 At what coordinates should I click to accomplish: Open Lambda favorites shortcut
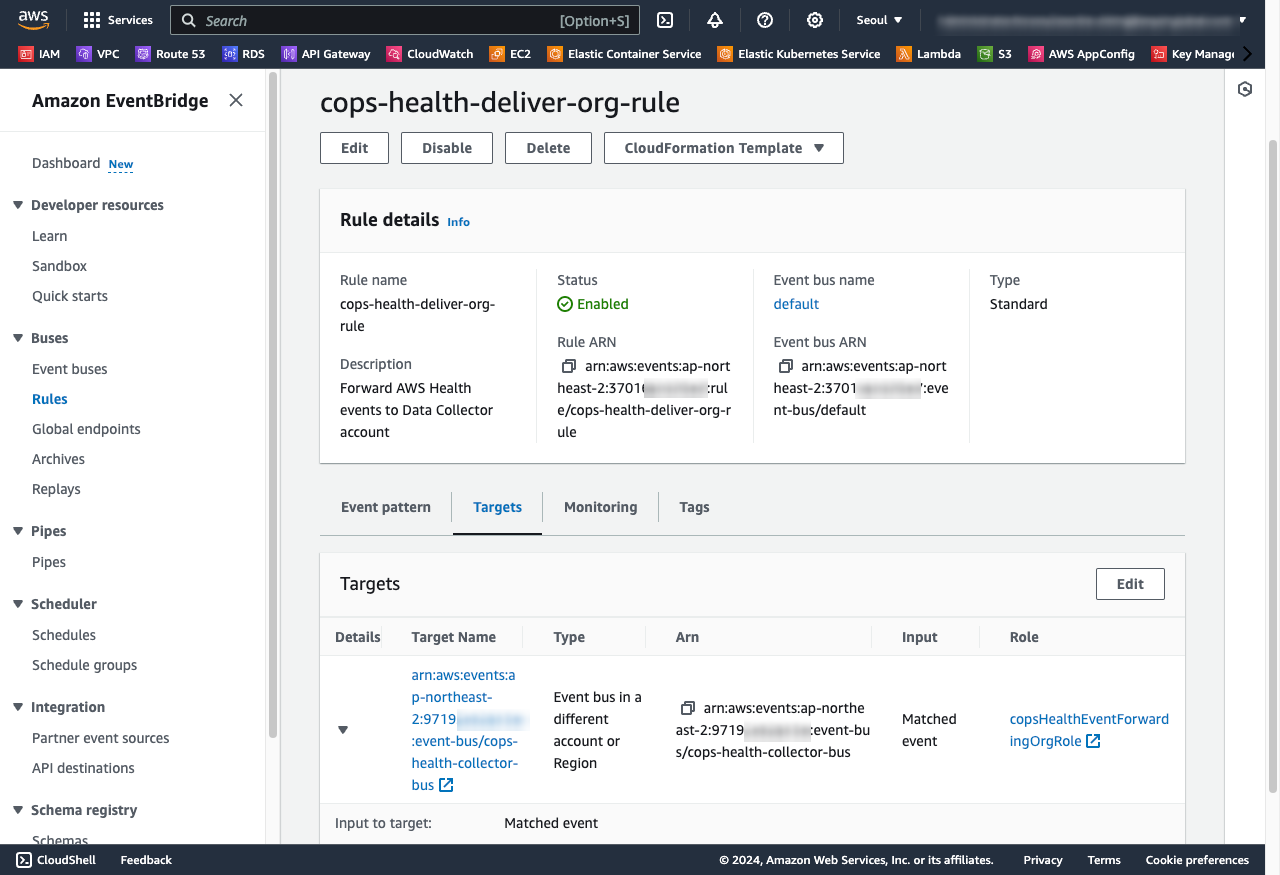point(929,54)
